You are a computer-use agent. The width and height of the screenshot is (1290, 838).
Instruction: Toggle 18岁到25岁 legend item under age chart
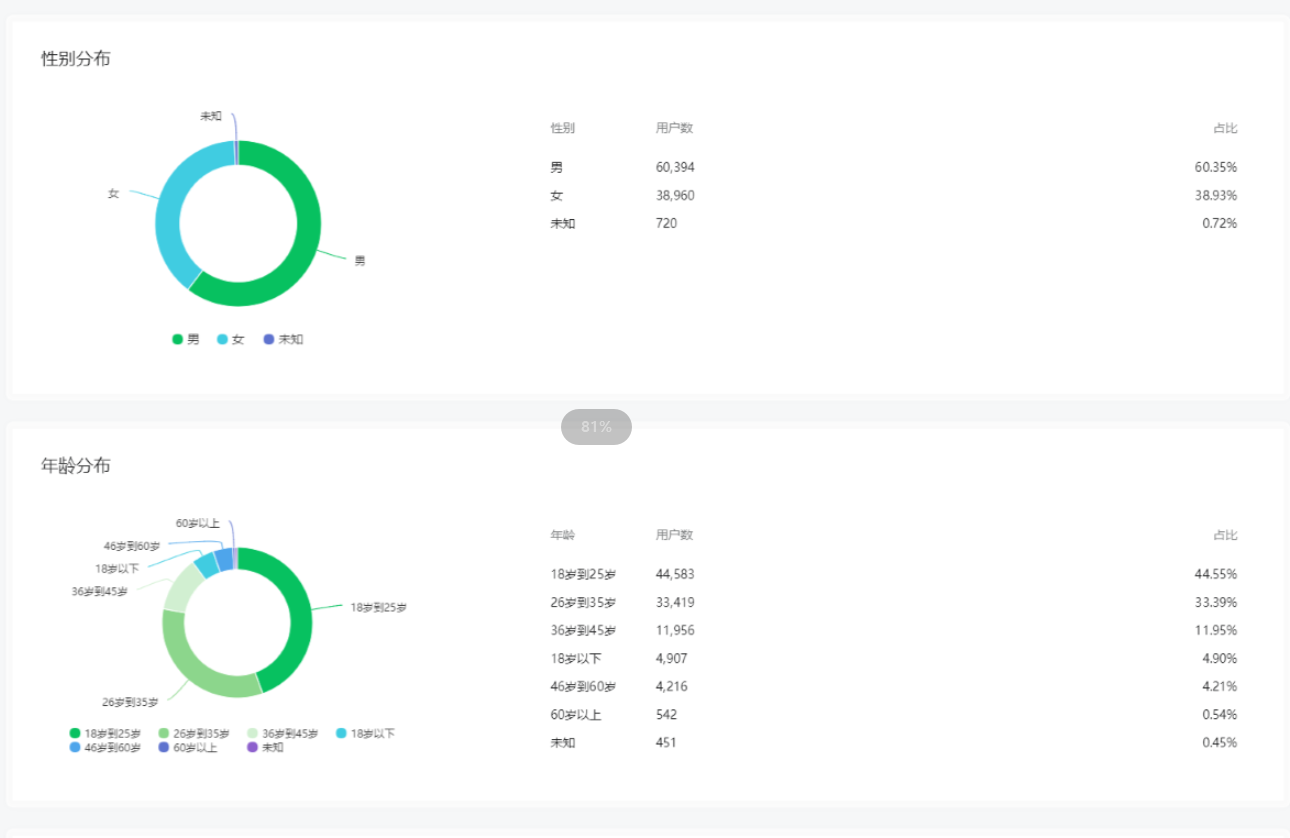pos(105,734)
